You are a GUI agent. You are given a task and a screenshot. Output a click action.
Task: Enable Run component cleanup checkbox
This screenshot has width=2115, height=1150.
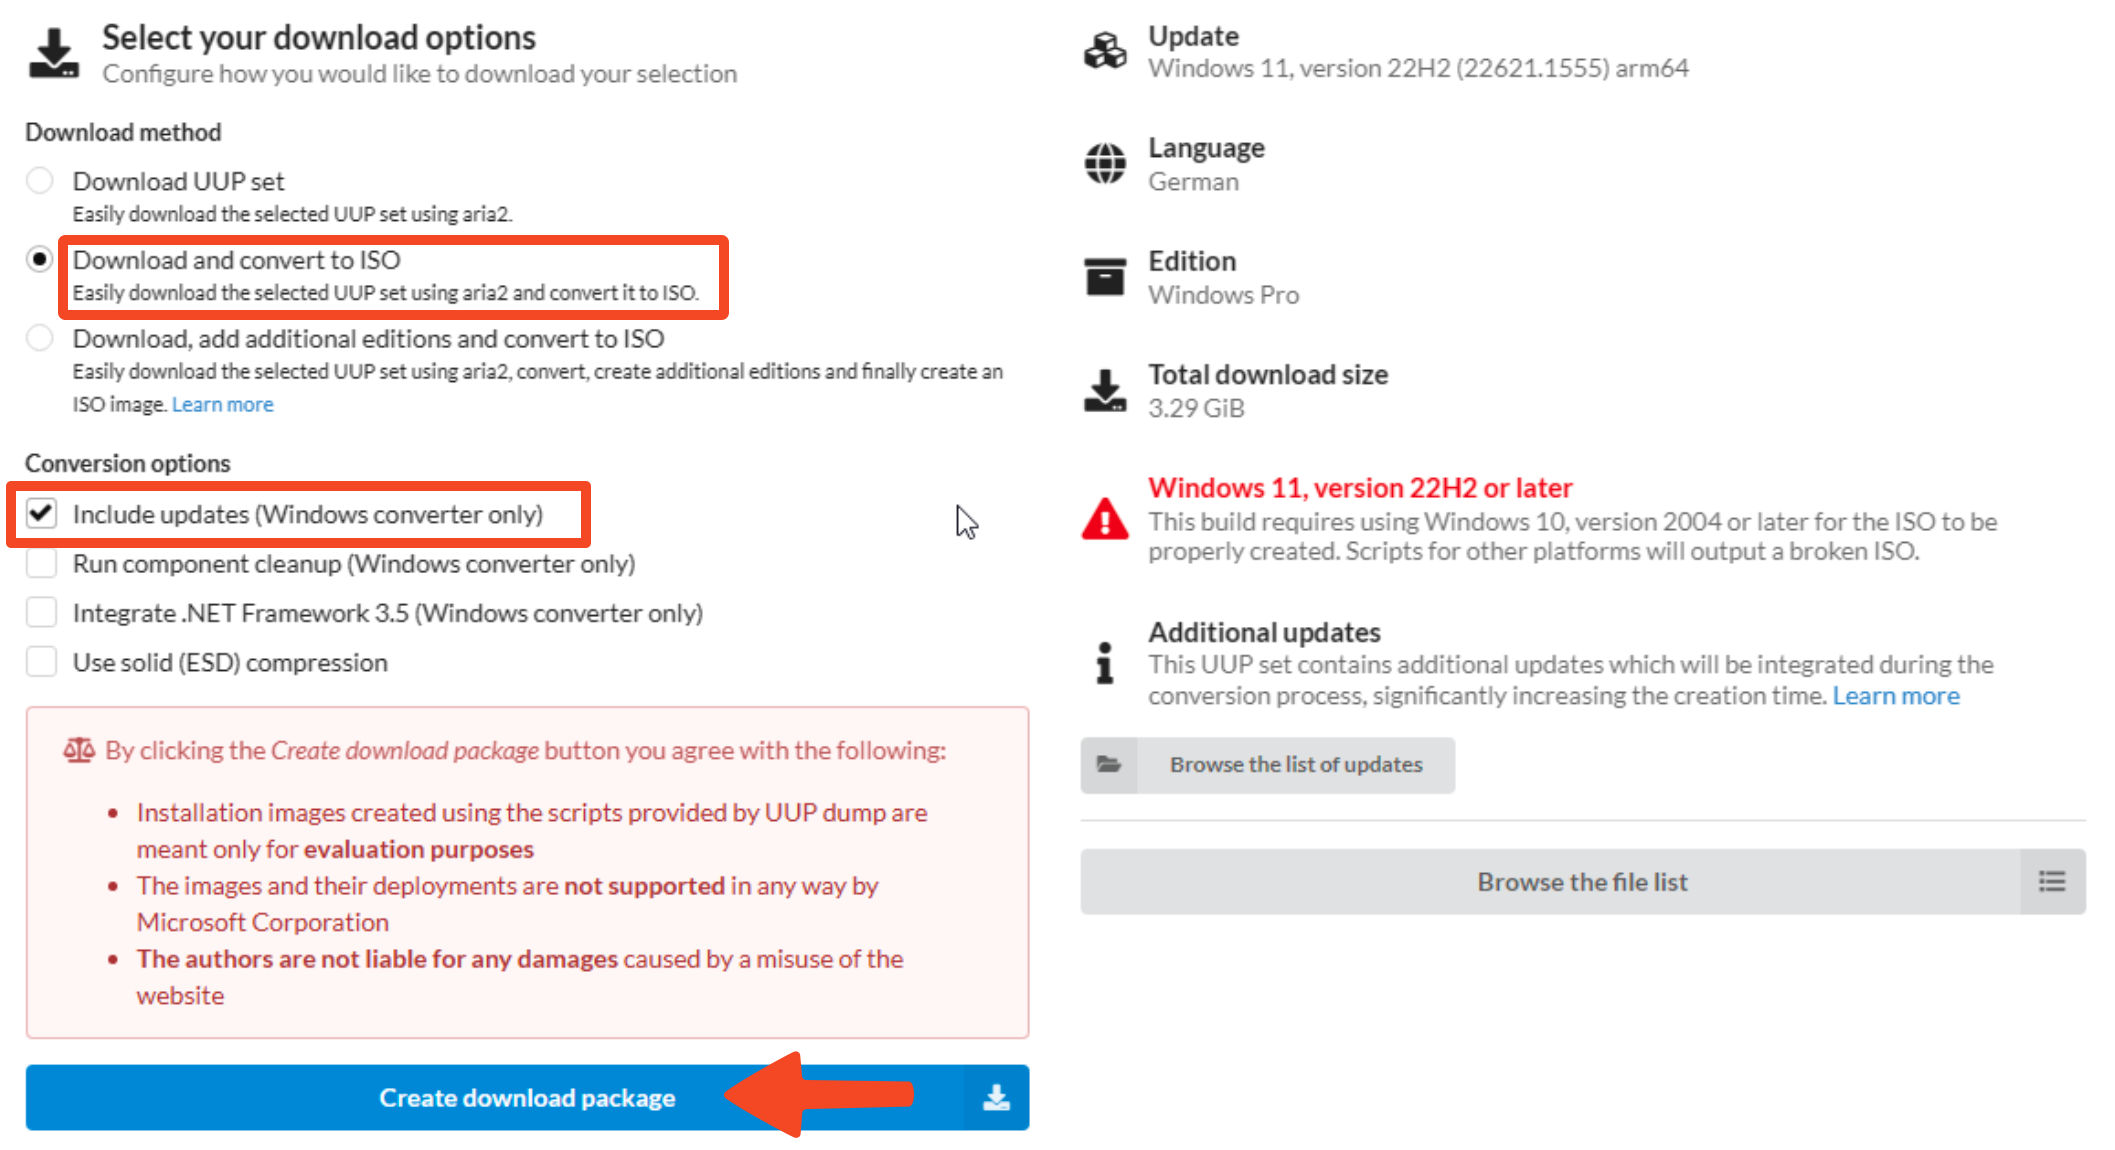(41, 564)
